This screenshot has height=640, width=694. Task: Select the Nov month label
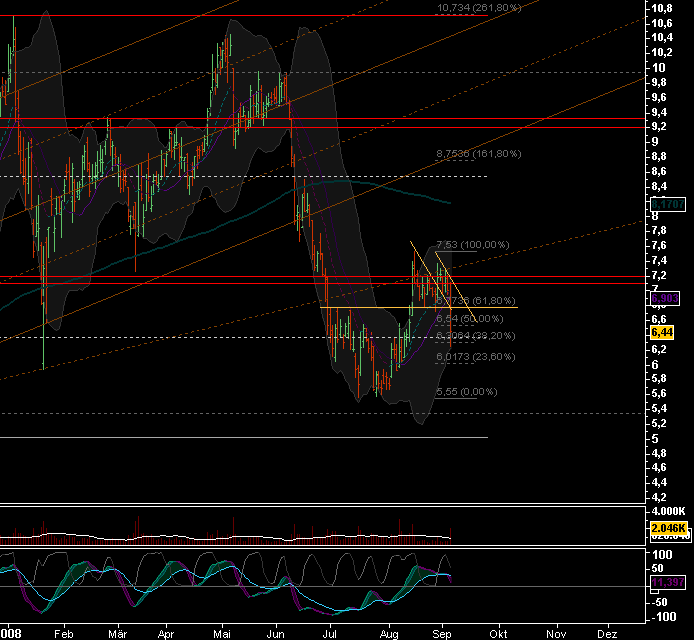coord(556,634)
